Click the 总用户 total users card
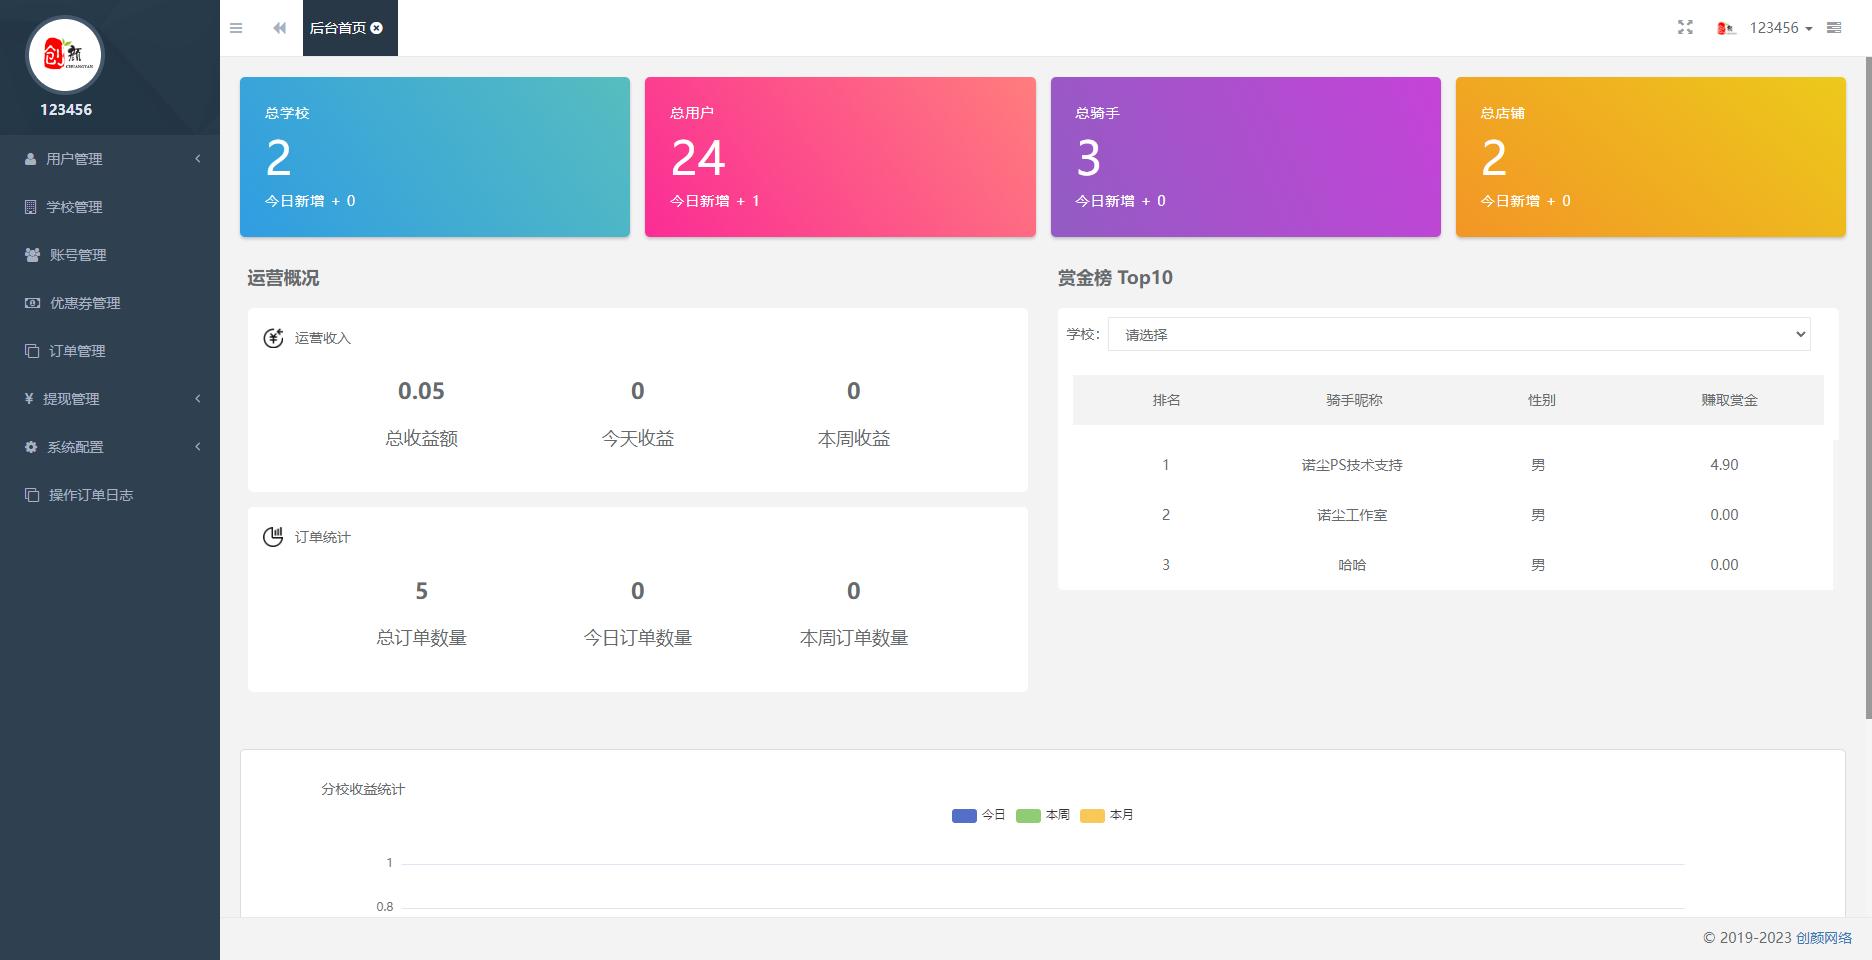This screenshot has height=960, width=1872. coord(840,157)
